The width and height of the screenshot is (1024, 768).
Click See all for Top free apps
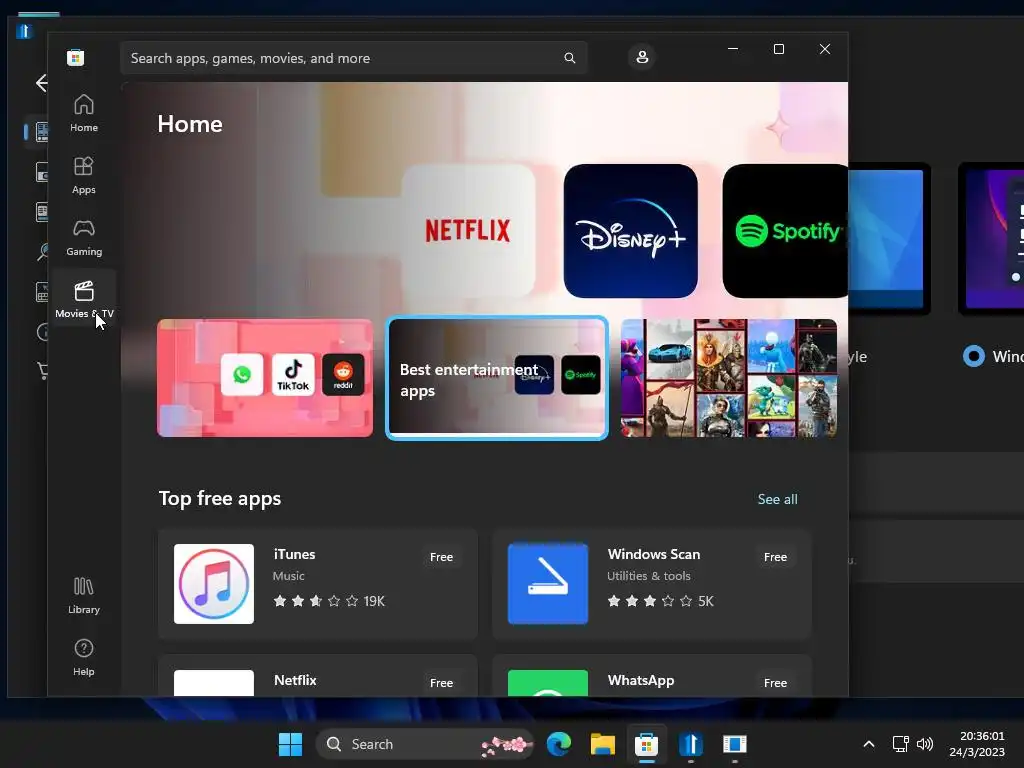777,499
